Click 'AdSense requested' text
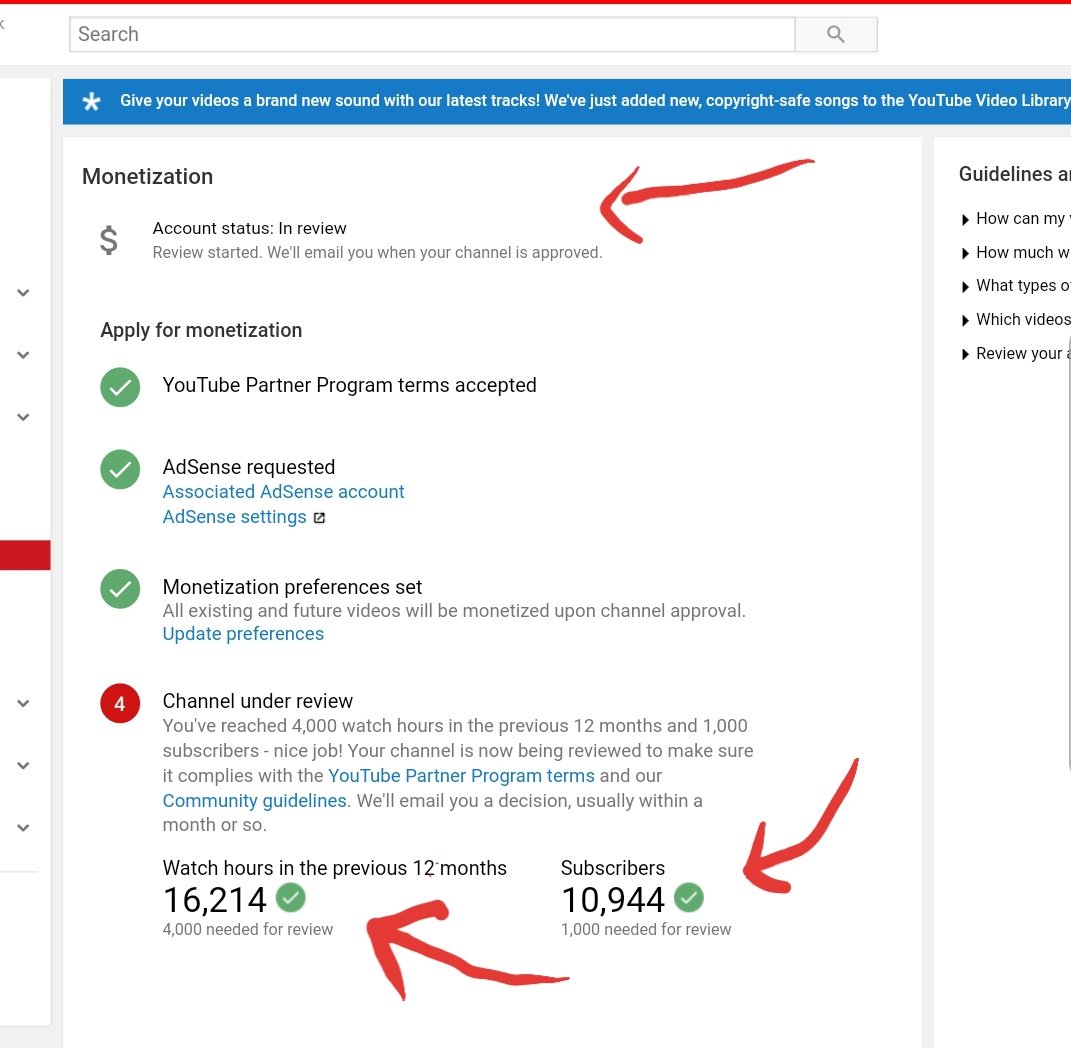The image size is (1071, 1048). 249,467
